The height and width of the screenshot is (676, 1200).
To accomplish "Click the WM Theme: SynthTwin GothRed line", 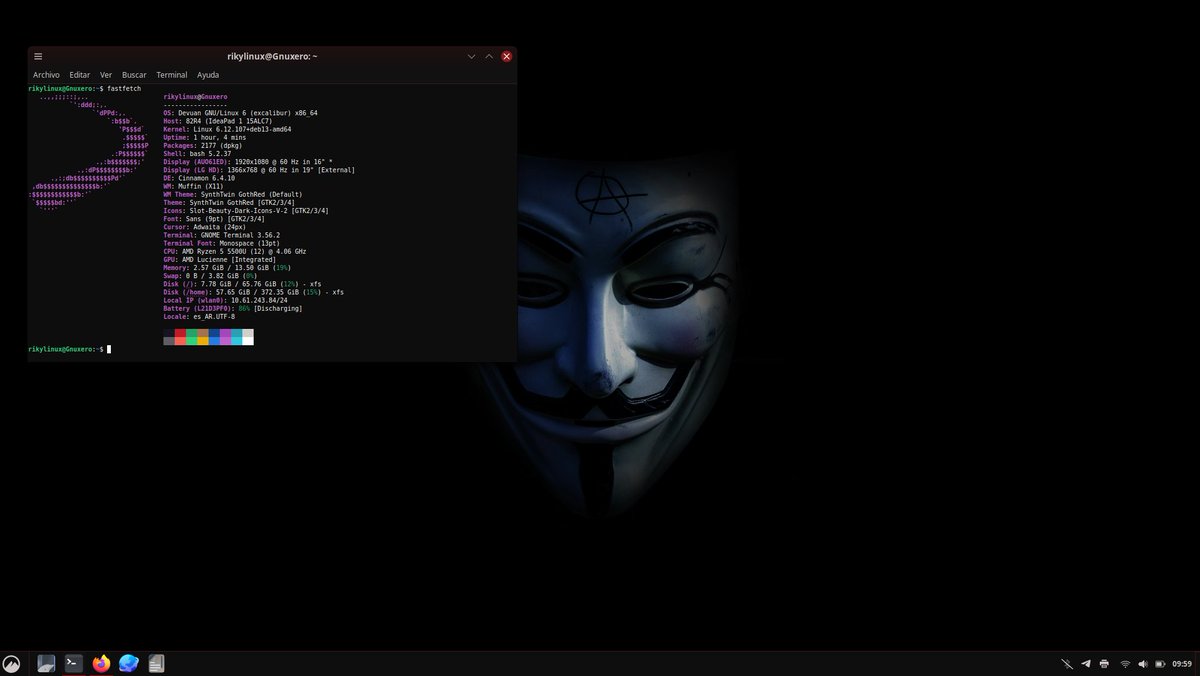I will point(232,194).
